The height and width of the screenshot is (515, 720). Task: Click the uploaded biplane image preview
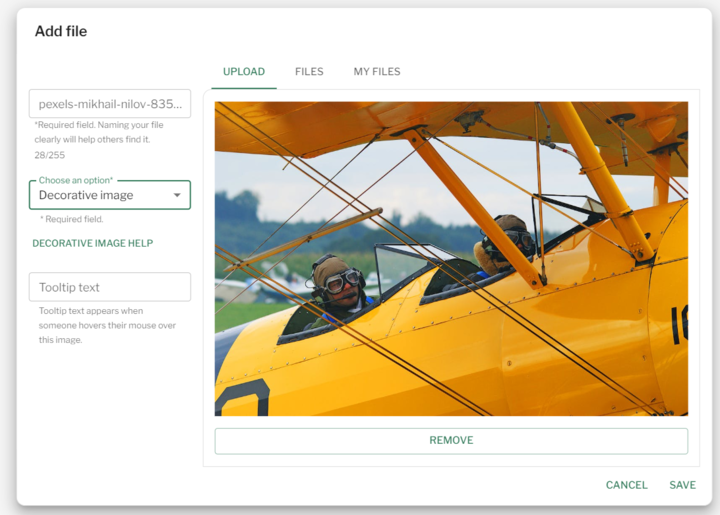coord(451,259)
